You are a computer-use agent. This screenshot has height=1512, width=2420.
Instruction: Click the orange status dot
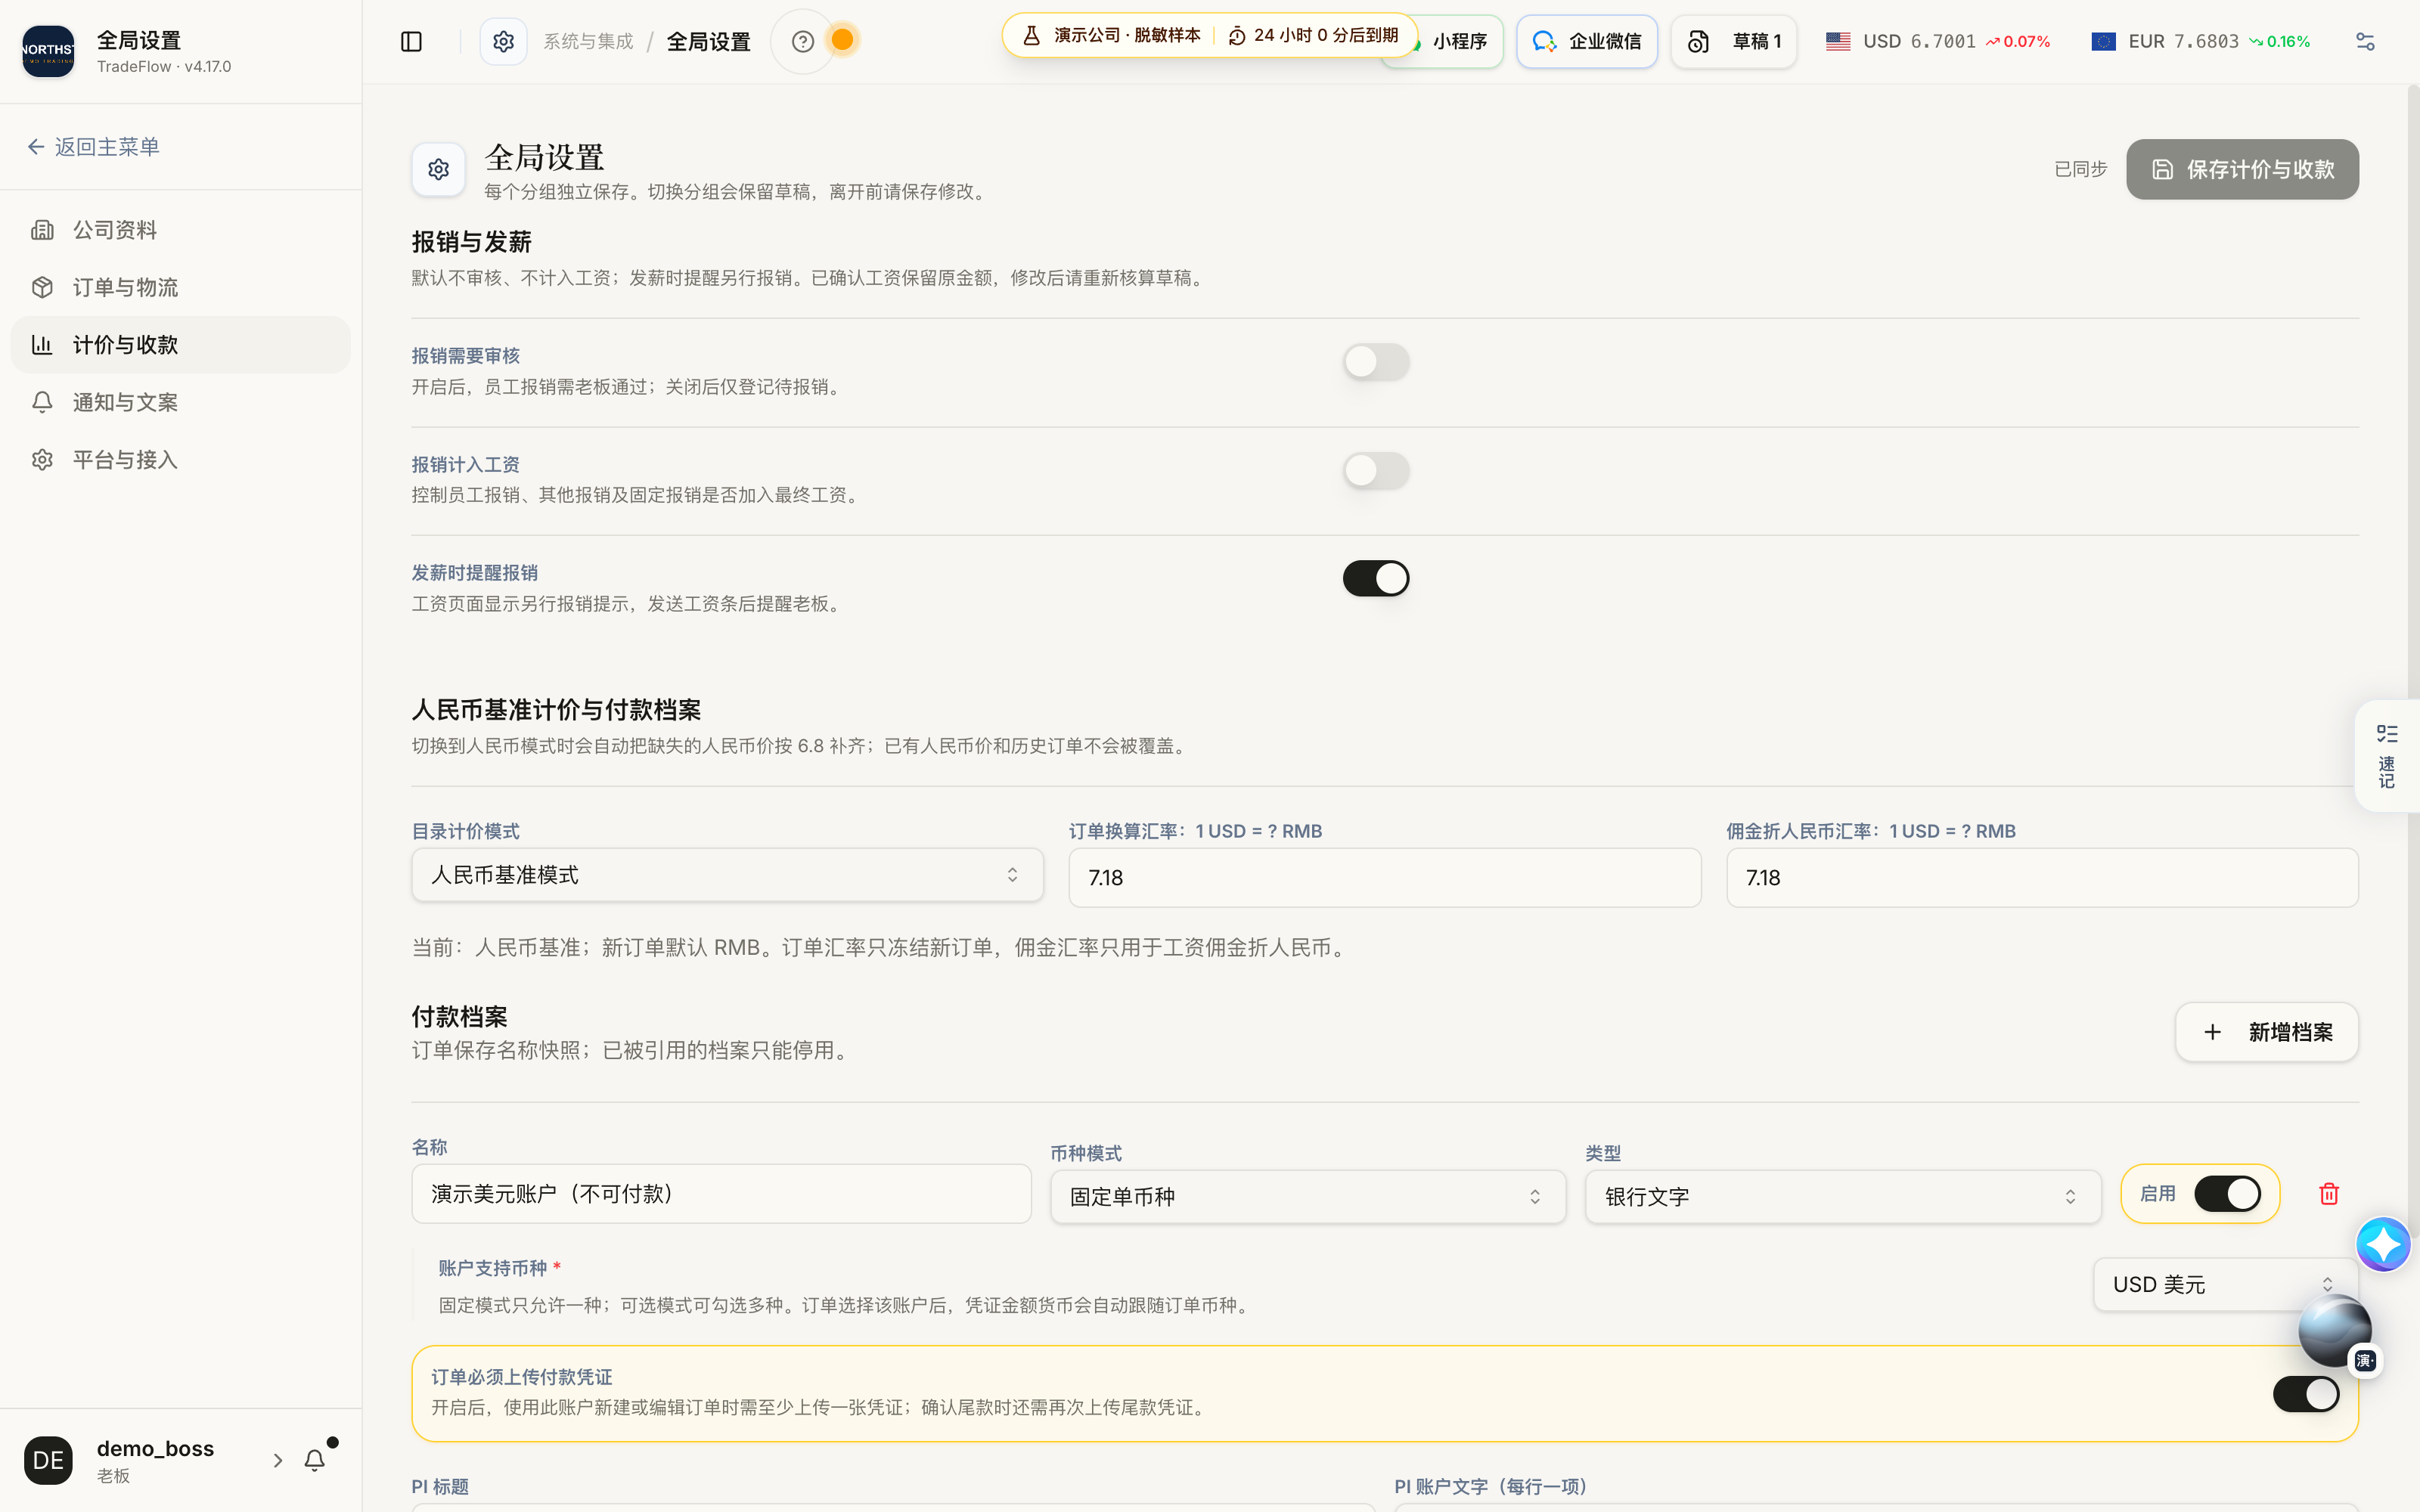click(843, 40)
